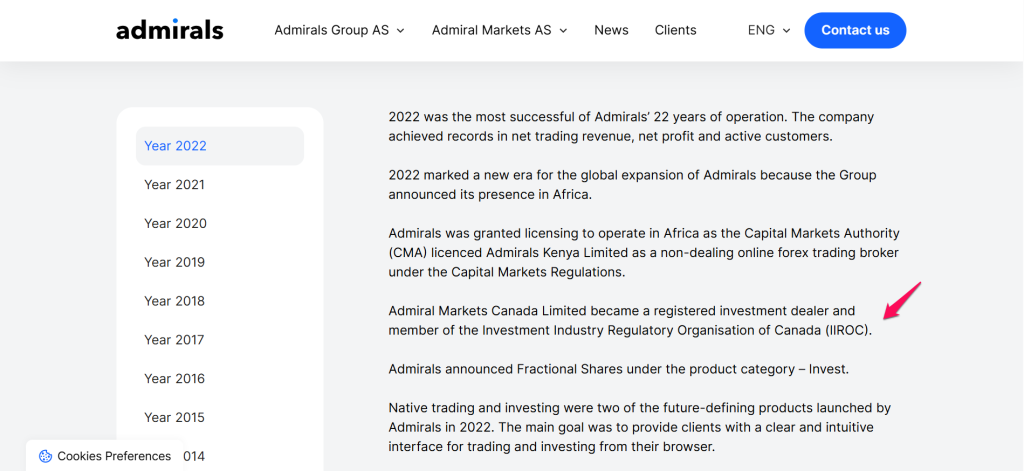The image size is (1024, 471).
Task: Show Year 2020 history
Action: (x=175, y=224)
